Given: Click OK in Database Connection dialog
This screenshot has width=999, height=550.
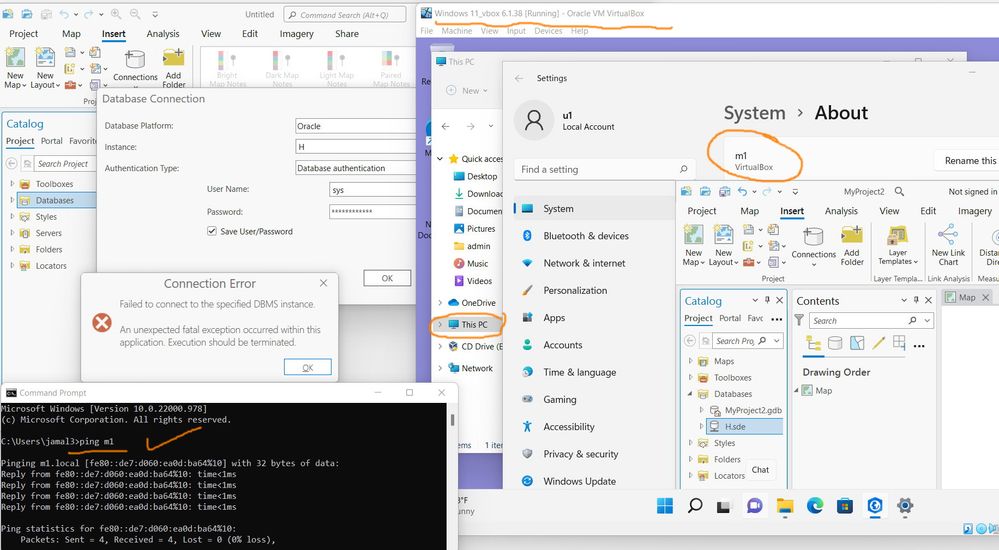Looking at the screenshot, I should (387, 278).
